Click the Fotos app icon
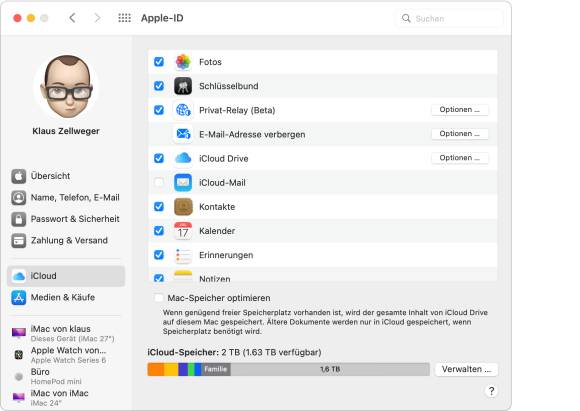The image size is (580, 411). [x=183, y=62]
